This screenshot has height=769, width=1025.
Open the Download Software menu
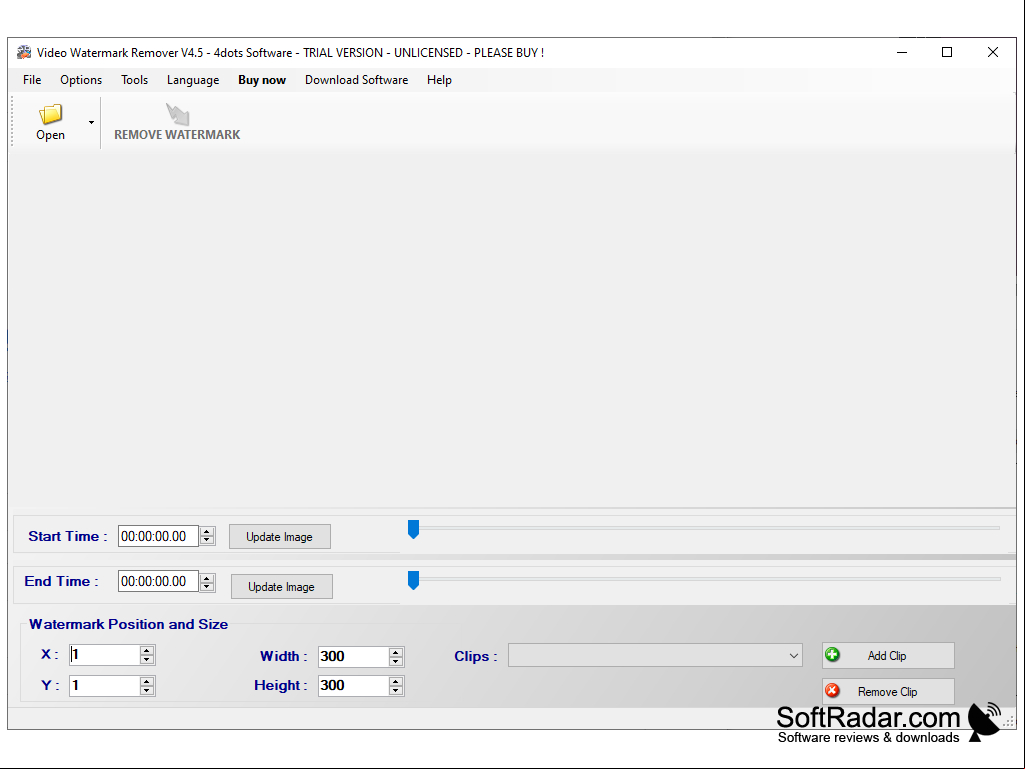(356, 80)
